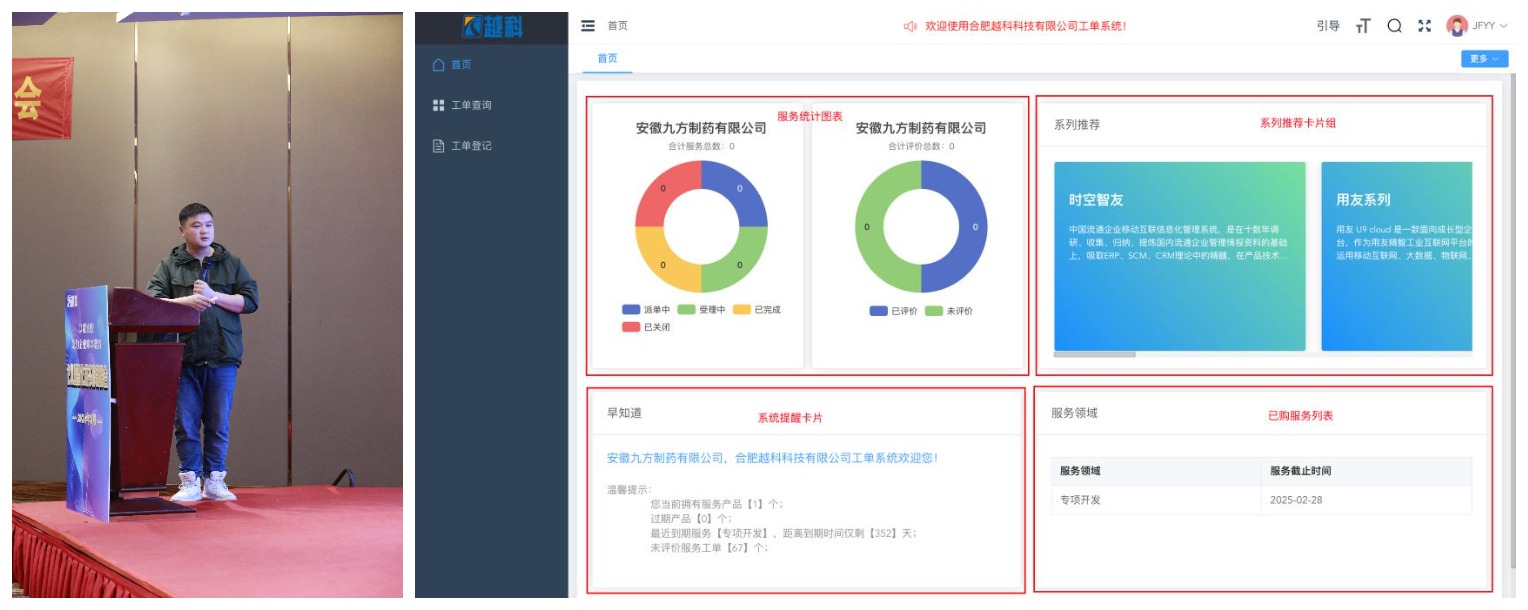Toggle the 派单中 legend entry
This screenshot has width=1528, height=610.
point(646,310)
